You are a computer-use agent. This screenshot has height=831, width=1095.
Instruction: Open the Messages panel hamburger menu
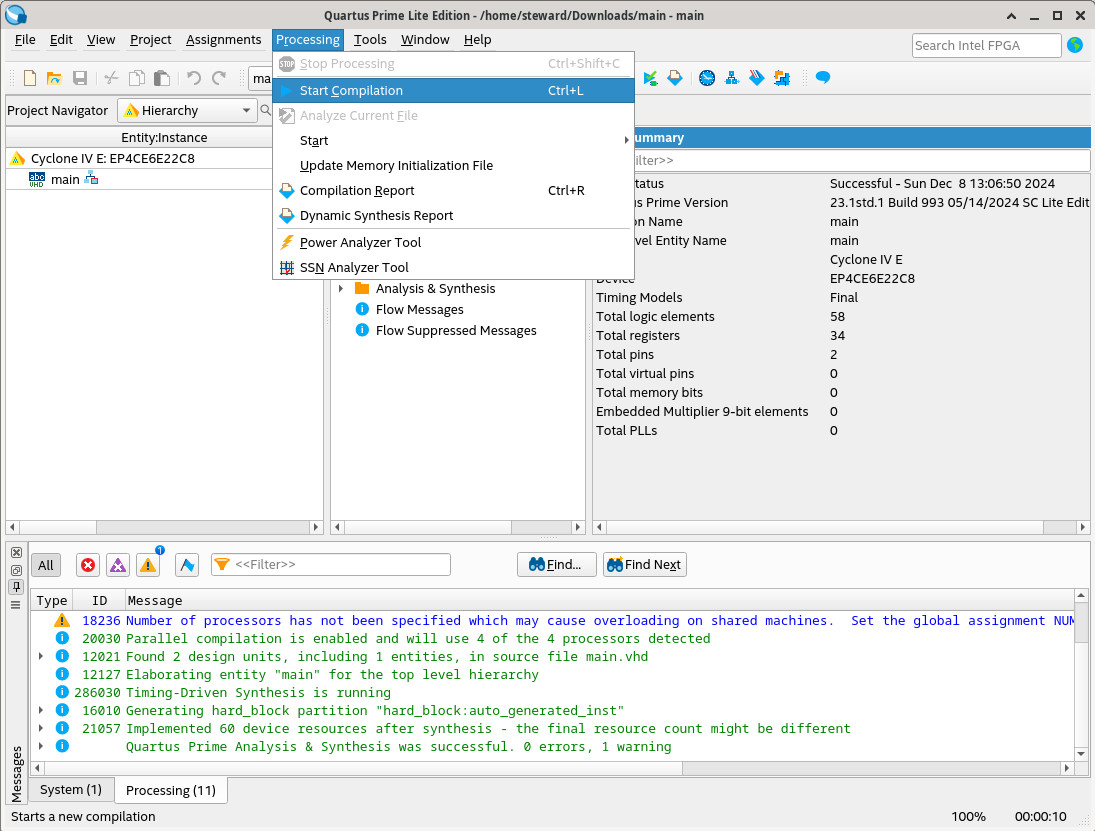pos(16,605)
